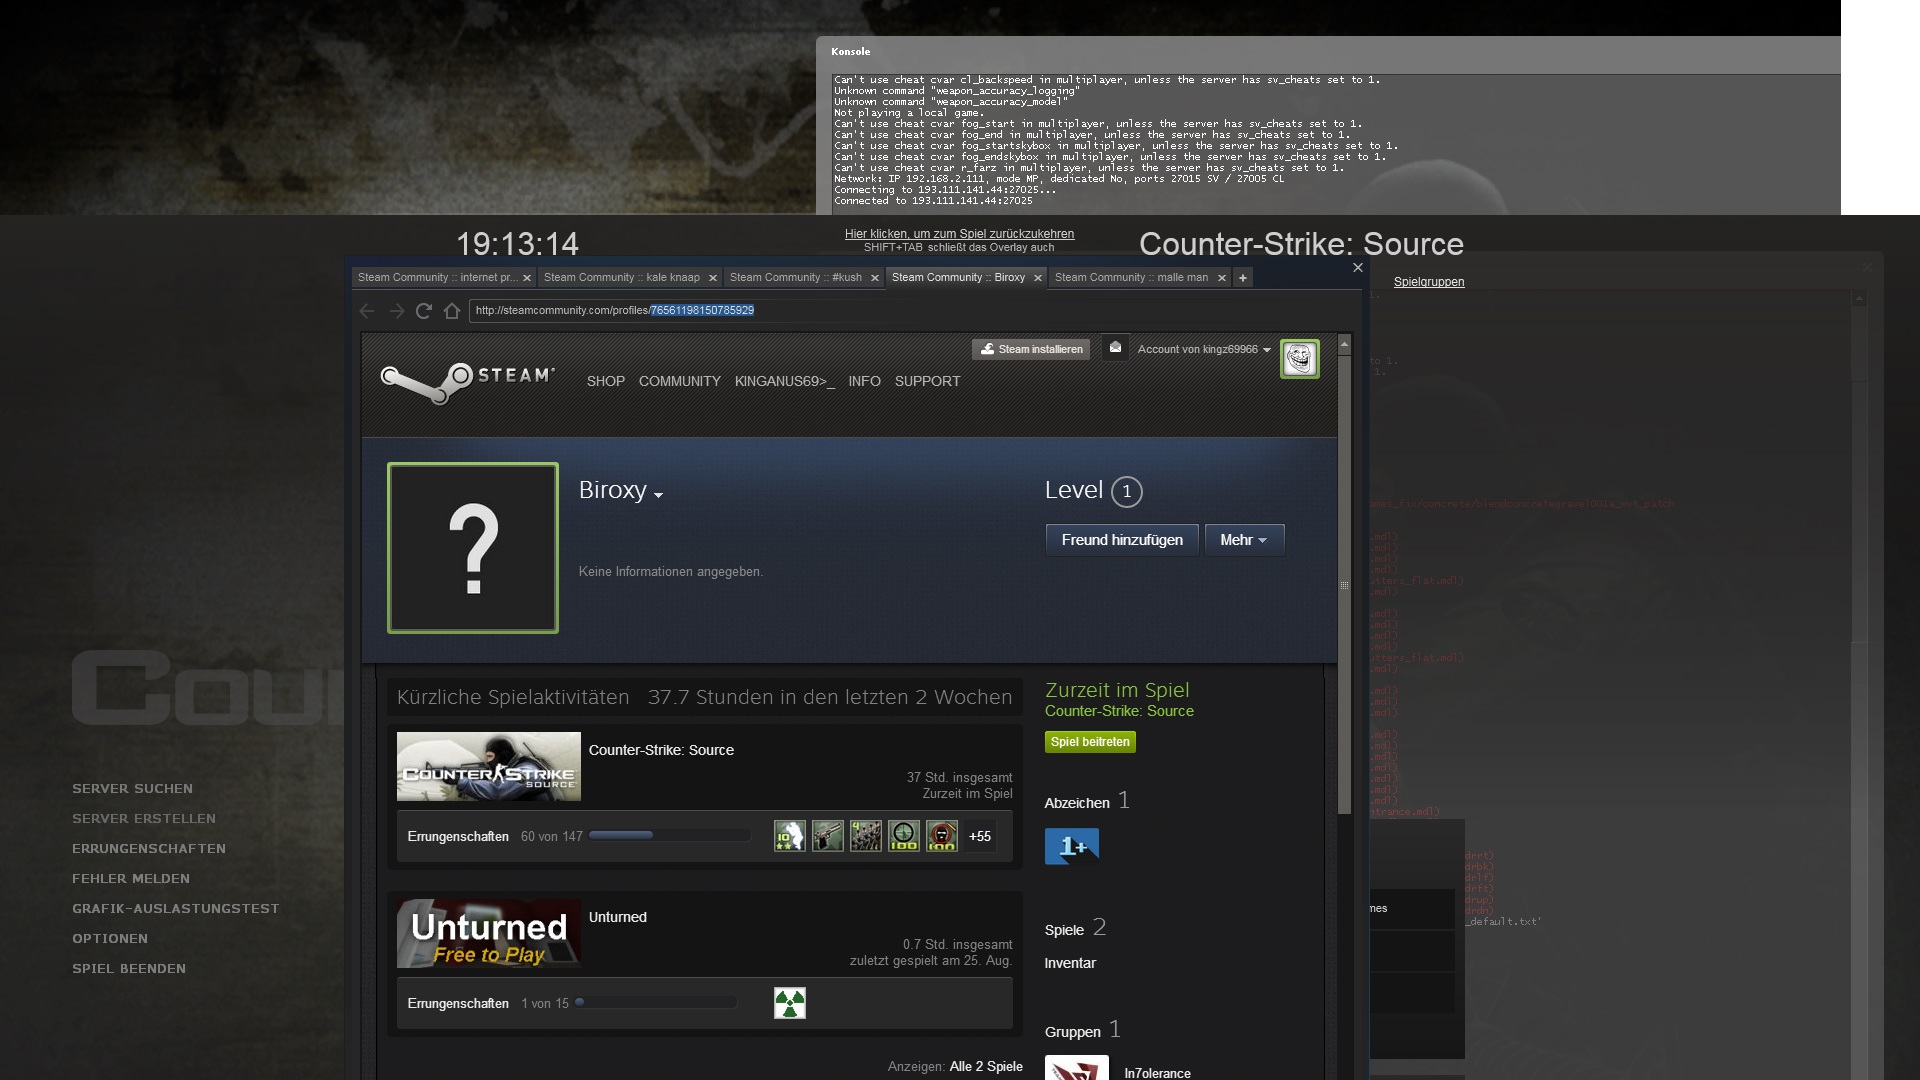Open the In7olerance group link
Viewport: 1920px width, 1080px height.
pos(1157,1073)
